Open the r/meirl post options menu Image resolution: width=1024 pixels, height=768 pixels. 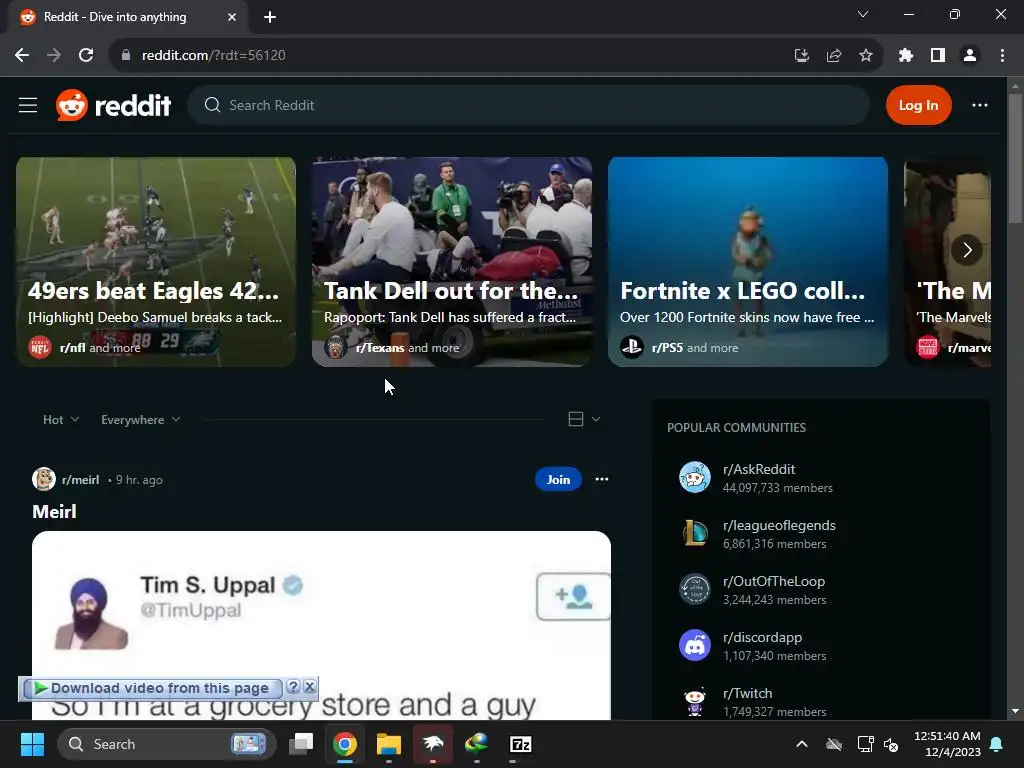601,479
